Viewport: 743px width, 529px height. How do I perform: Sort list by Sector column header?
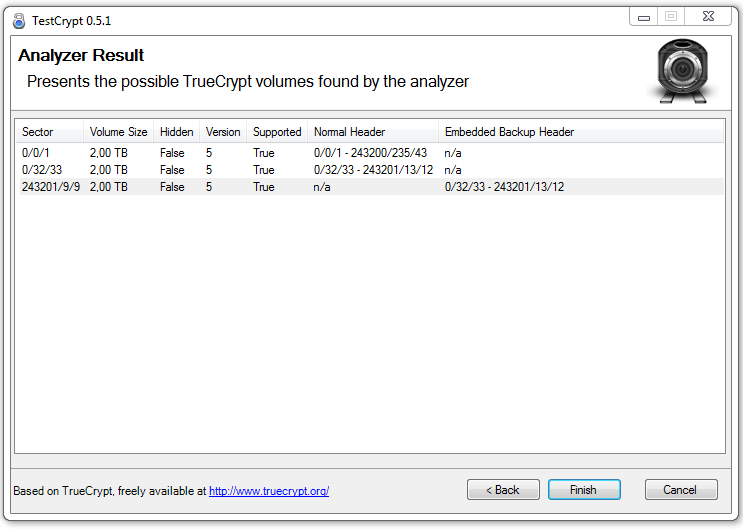click(50, 132)
